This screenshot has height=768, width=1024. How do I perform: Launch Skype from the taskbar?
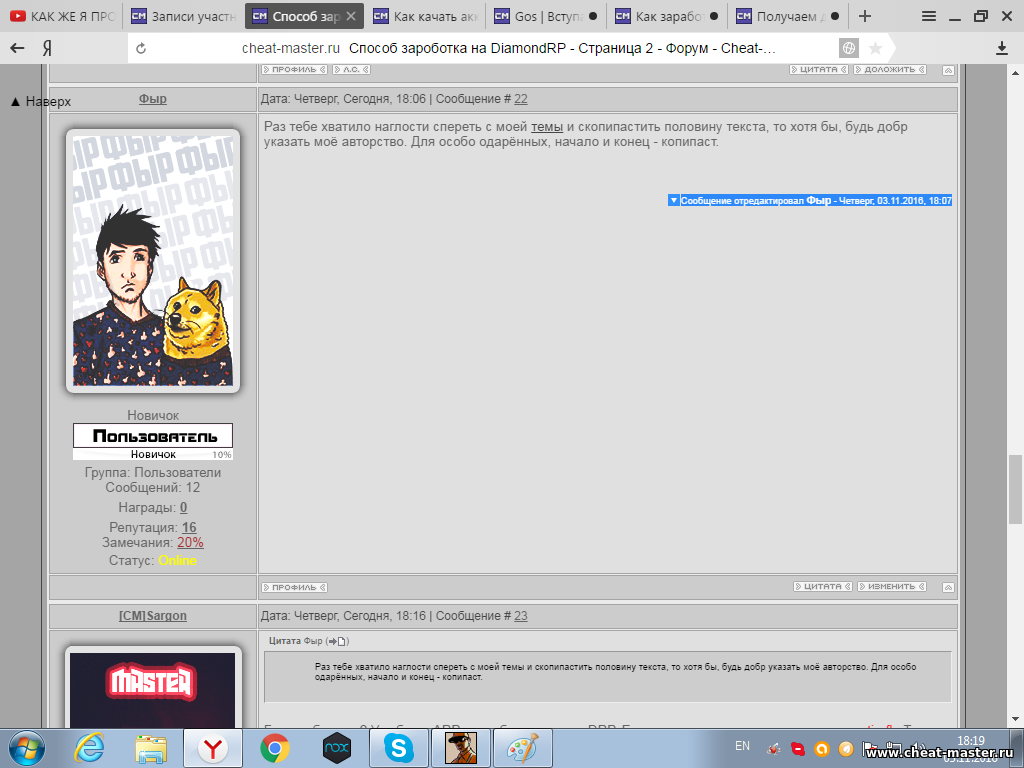tap(399, 747)
